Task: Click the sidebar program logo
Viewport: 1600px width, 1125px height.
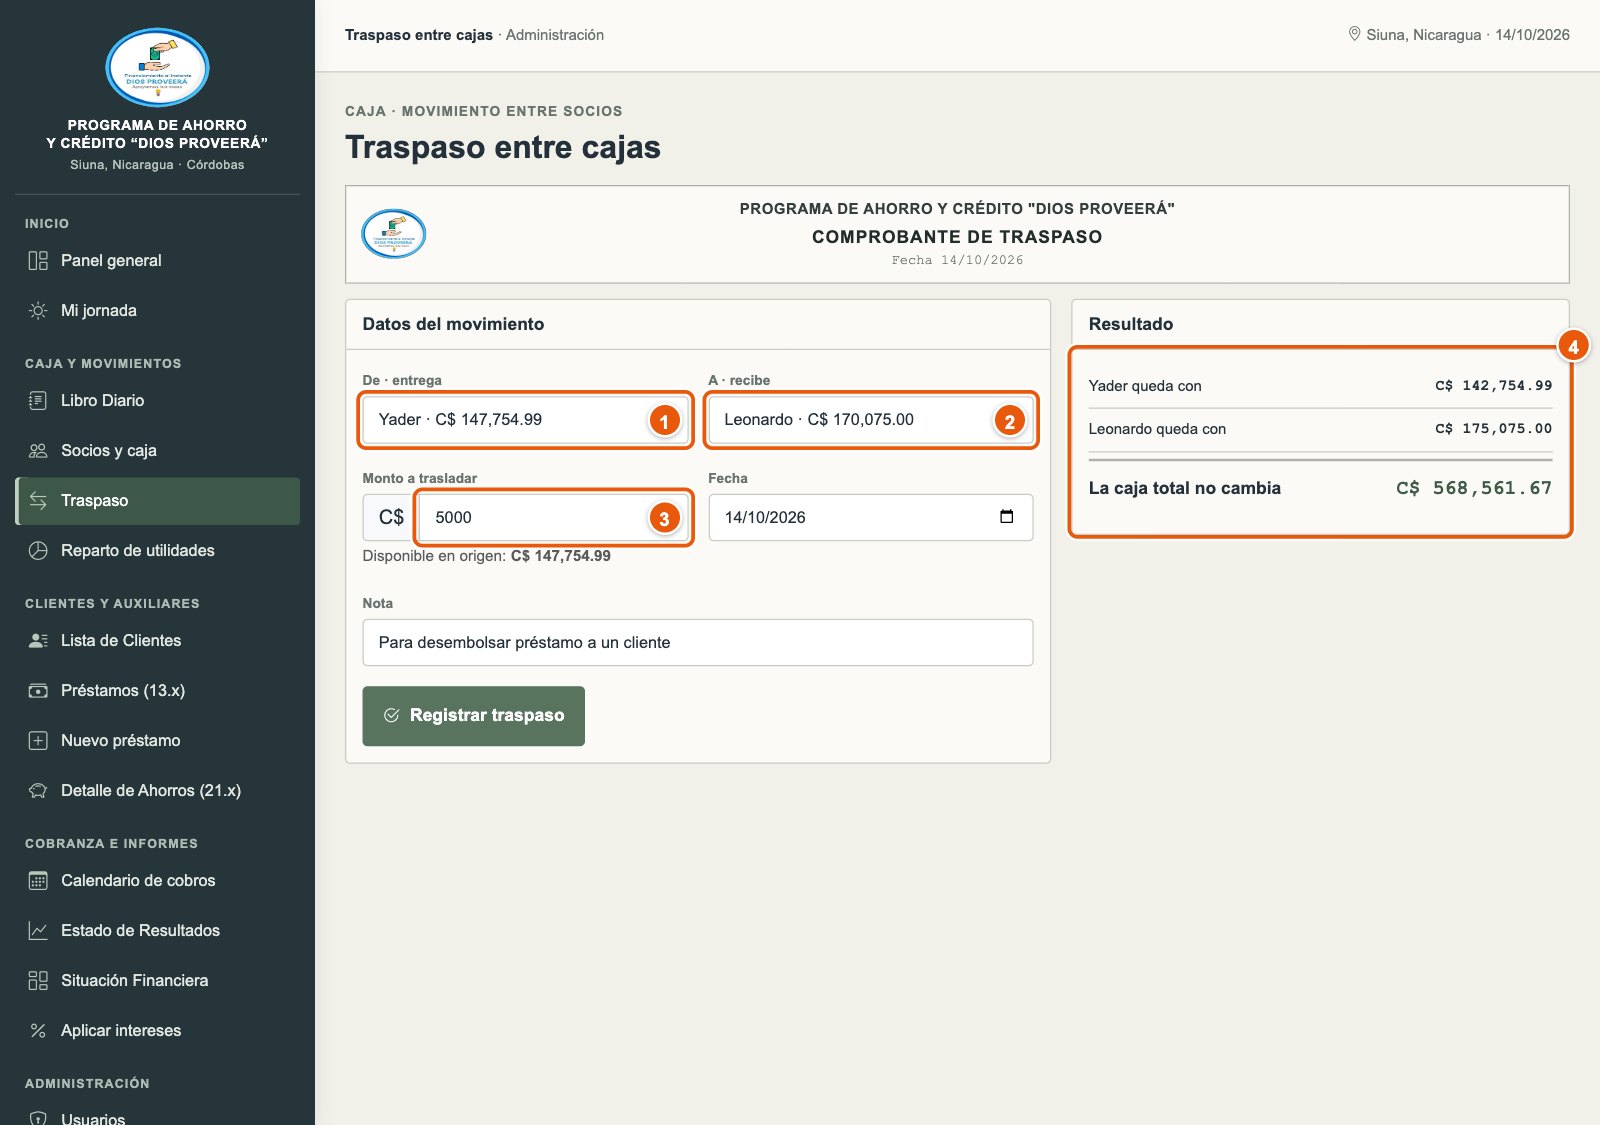Action: coord(157,68)
